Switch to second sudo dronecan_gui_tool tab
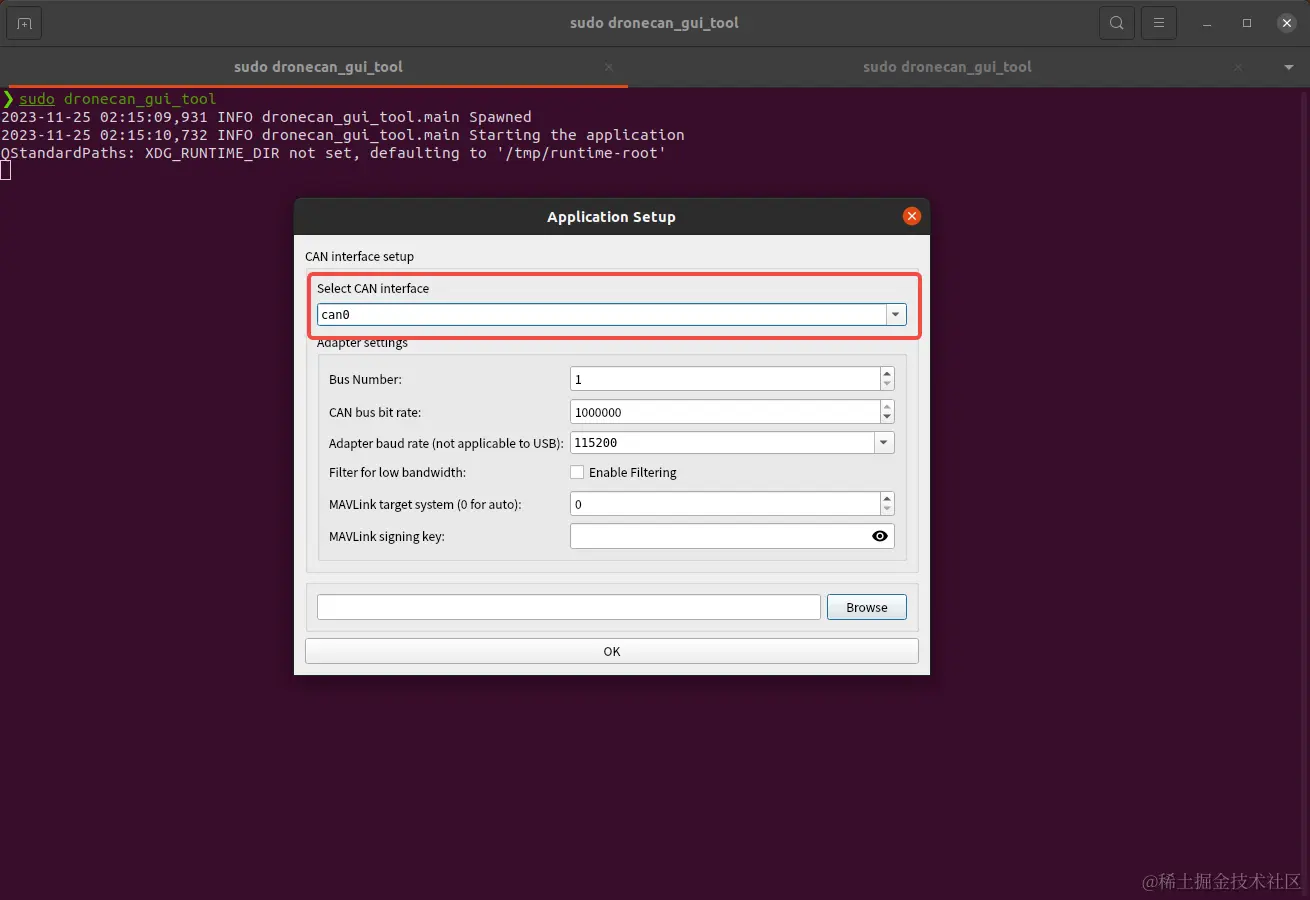Image resolution: width=1310 pixels, height=900 pixels. tap(947, 67)
